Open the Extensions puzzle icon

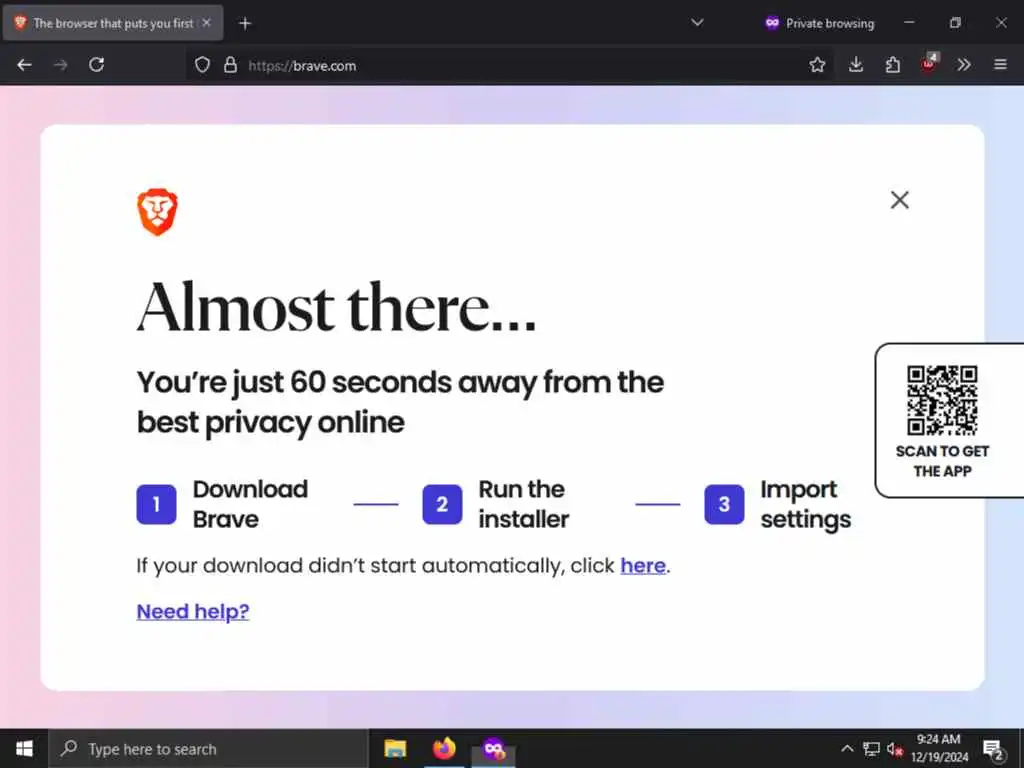coord(893,65)
